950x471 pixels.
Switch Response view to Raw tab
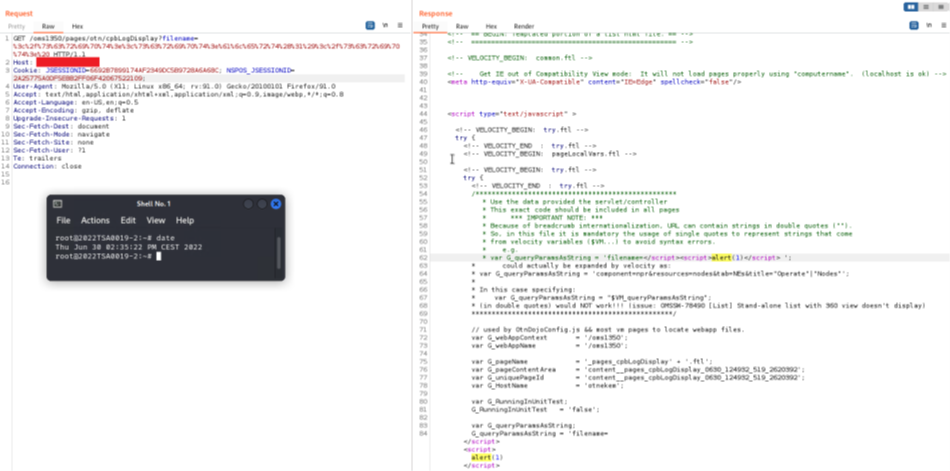click(x=462, y=27)
